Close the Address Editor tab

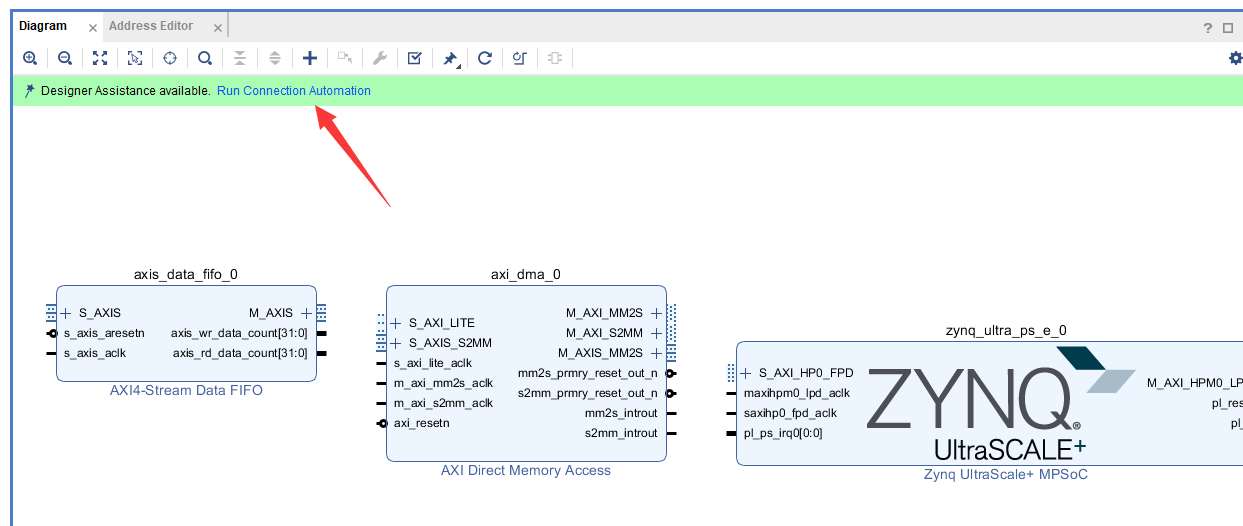pyautogui.click(x=217, y=27)
